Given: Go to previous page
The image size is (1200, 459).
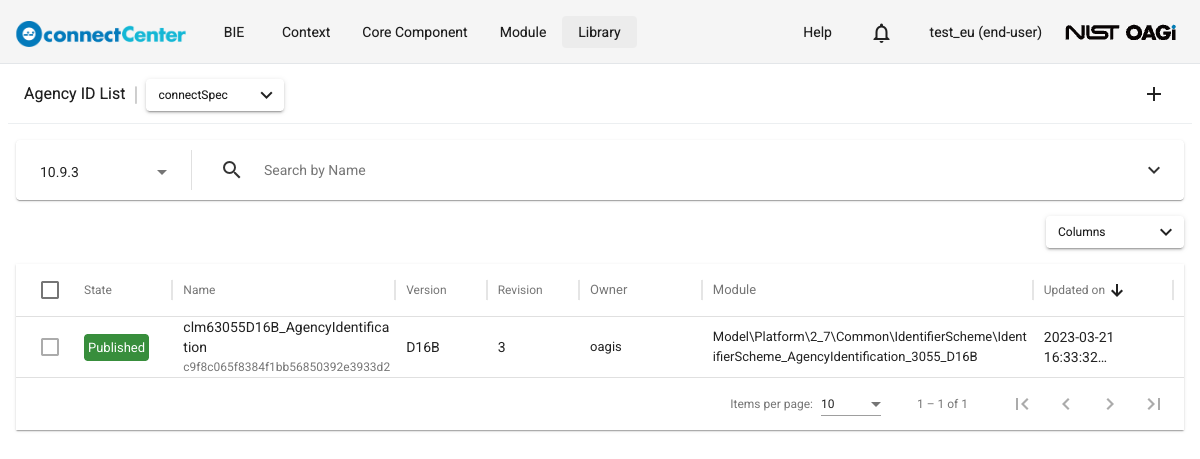Looking at the screenshot, I should (1066, 404).
